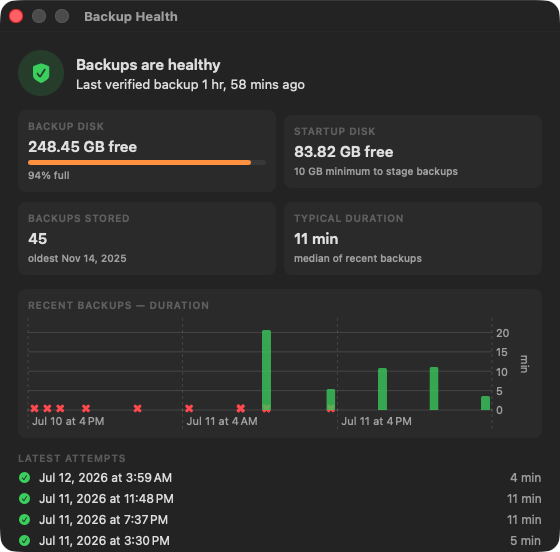
Task: Click the Recent Backups — Duration chart title
Action: tap(119, 306)
